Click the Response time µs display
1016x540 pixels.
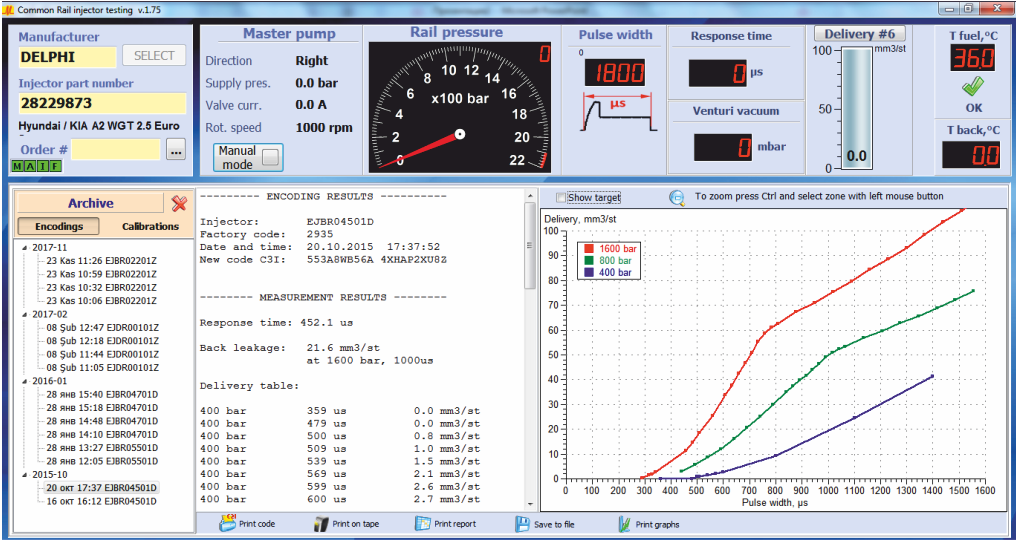717,73
